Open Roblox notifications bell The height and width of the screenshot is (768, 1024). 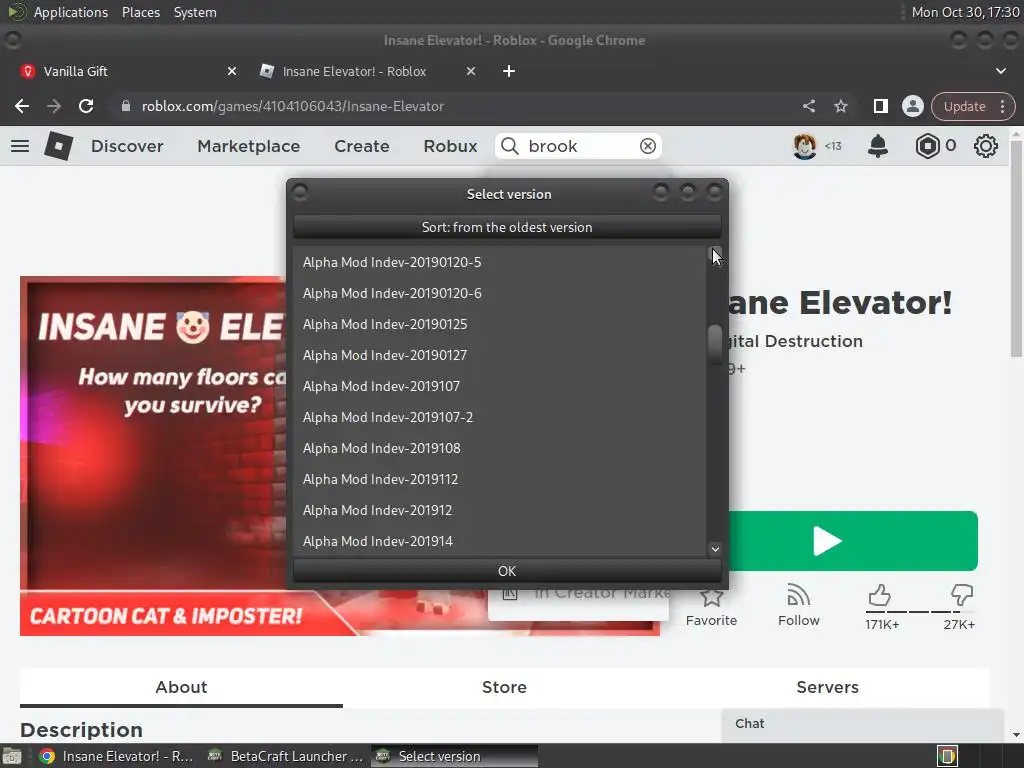(878, 146)
